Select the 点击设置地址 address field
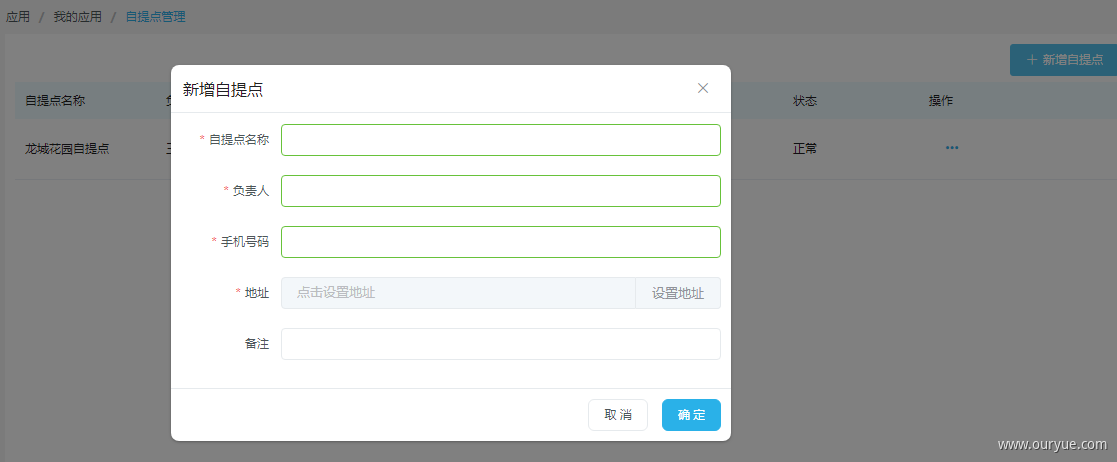This screenshot has width=1117, height=462. pos(458,293)
